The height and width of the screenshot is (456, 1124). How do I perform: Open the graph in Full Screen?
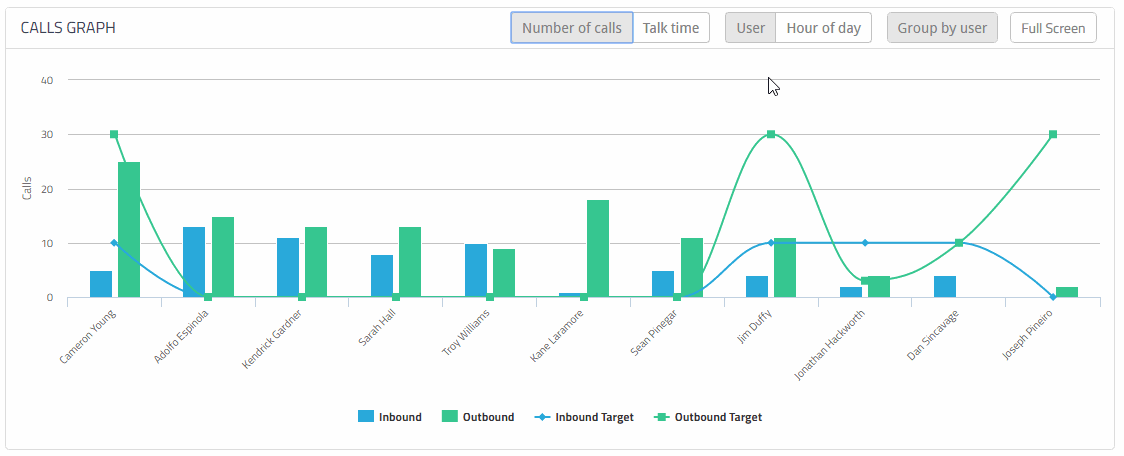[1053, 28]
